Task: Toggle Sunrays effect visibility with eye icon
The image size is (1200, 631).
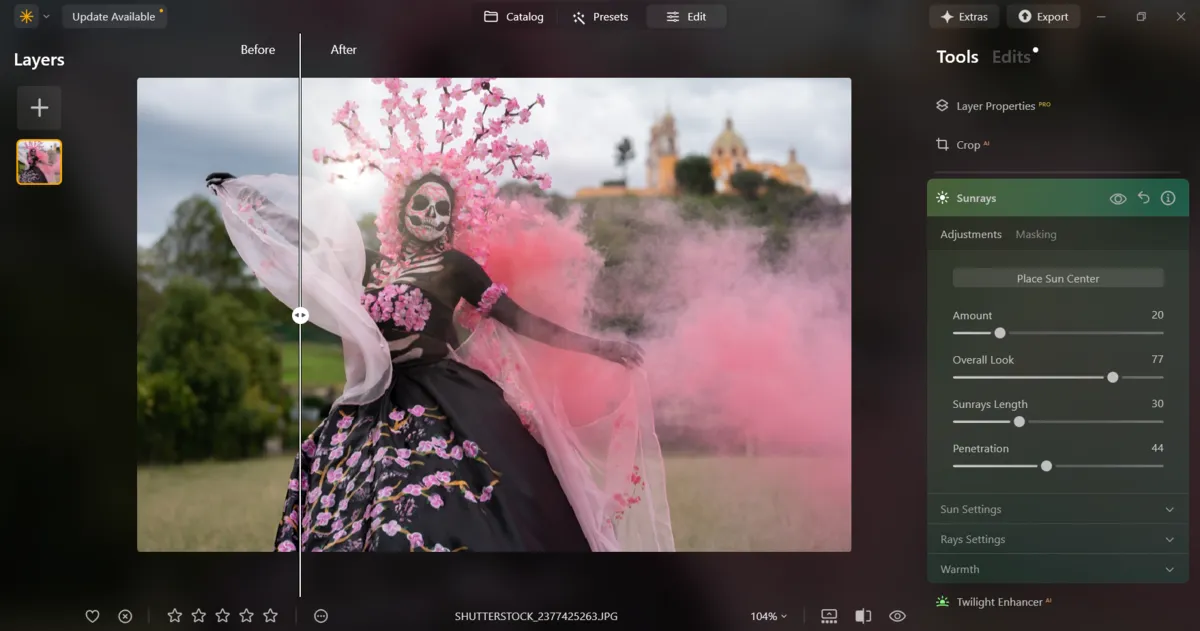Action: pyautogui.click(x=1118, y=198)
